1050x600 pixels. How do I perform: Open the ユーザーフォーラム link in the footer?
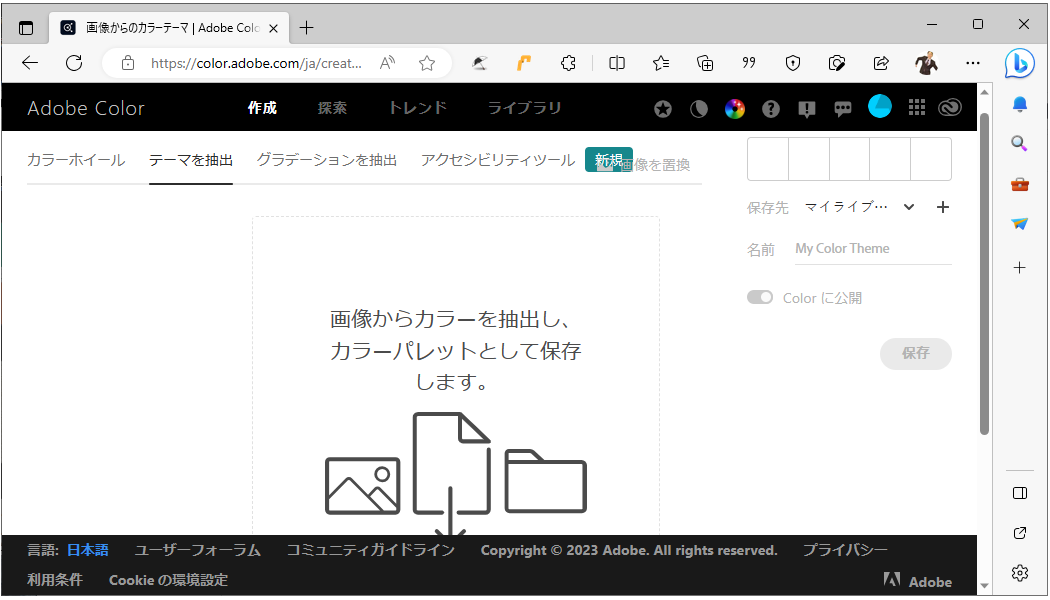(196, 549)
